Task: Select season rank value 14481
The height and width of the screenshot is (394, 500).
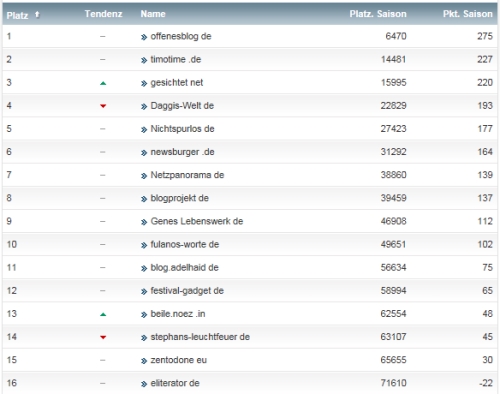Action: click(x=394, y=59)
